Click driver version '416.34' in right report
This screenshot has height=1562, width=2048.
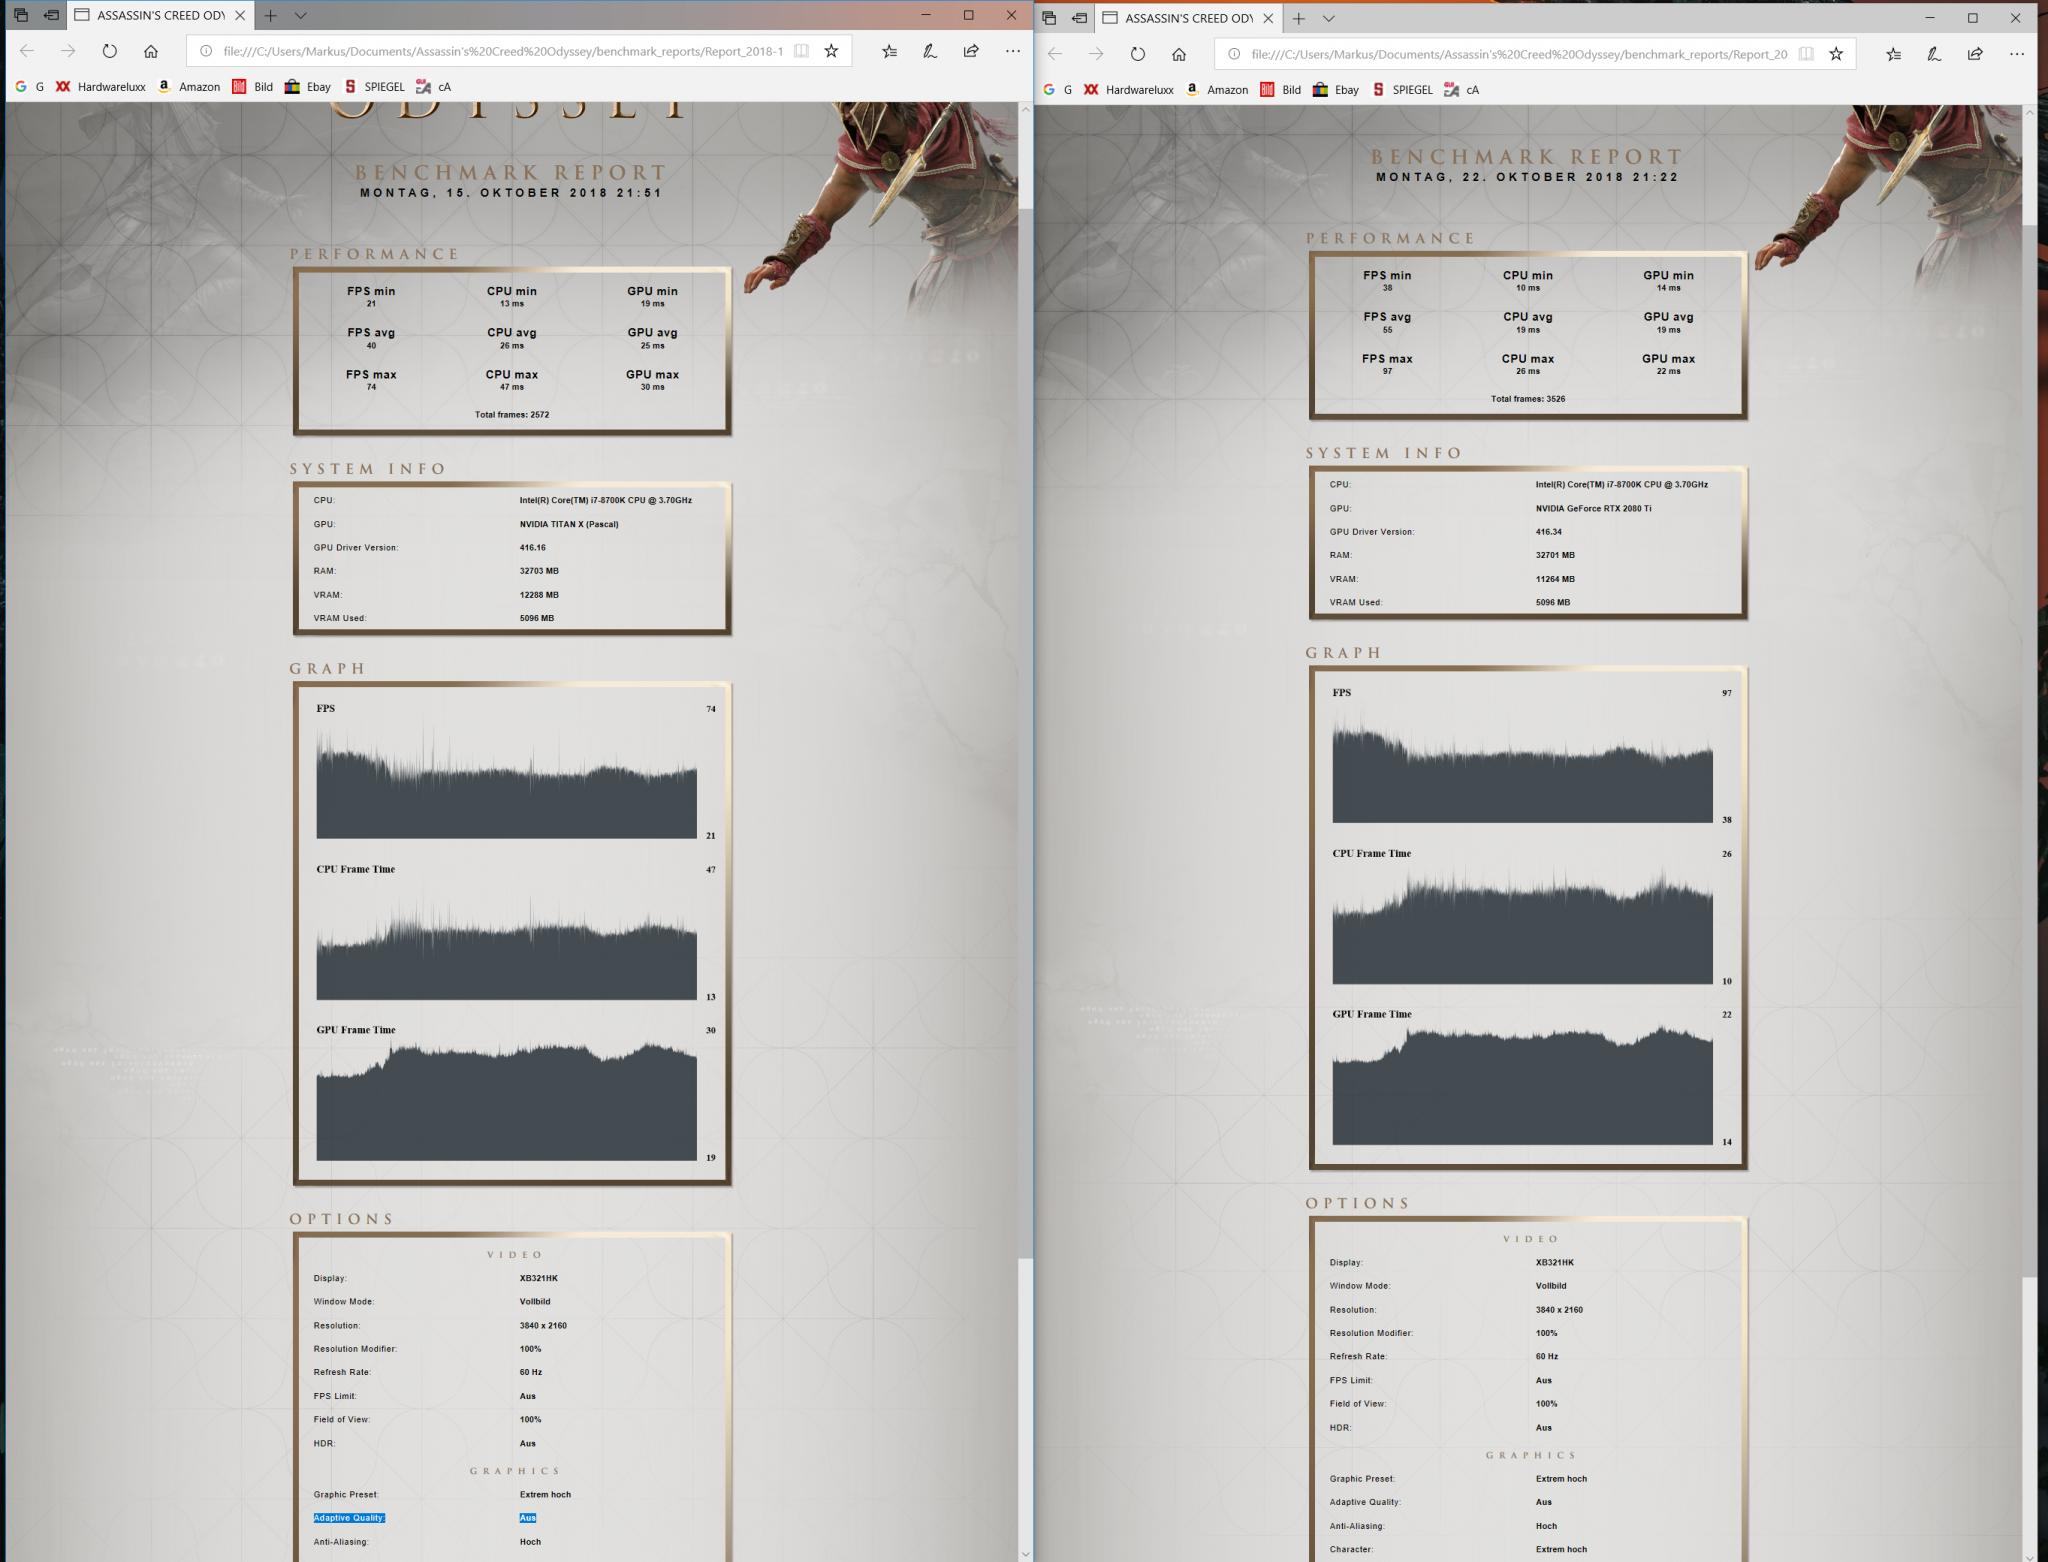click(x=1548, y=532)
